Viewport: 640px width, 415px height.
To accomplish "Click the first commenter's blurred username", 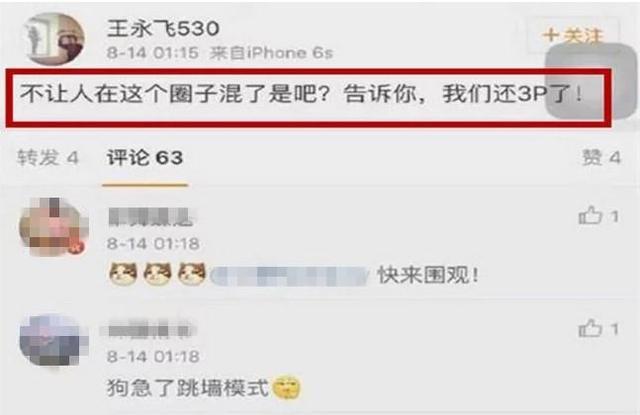I will click(152, 217).
